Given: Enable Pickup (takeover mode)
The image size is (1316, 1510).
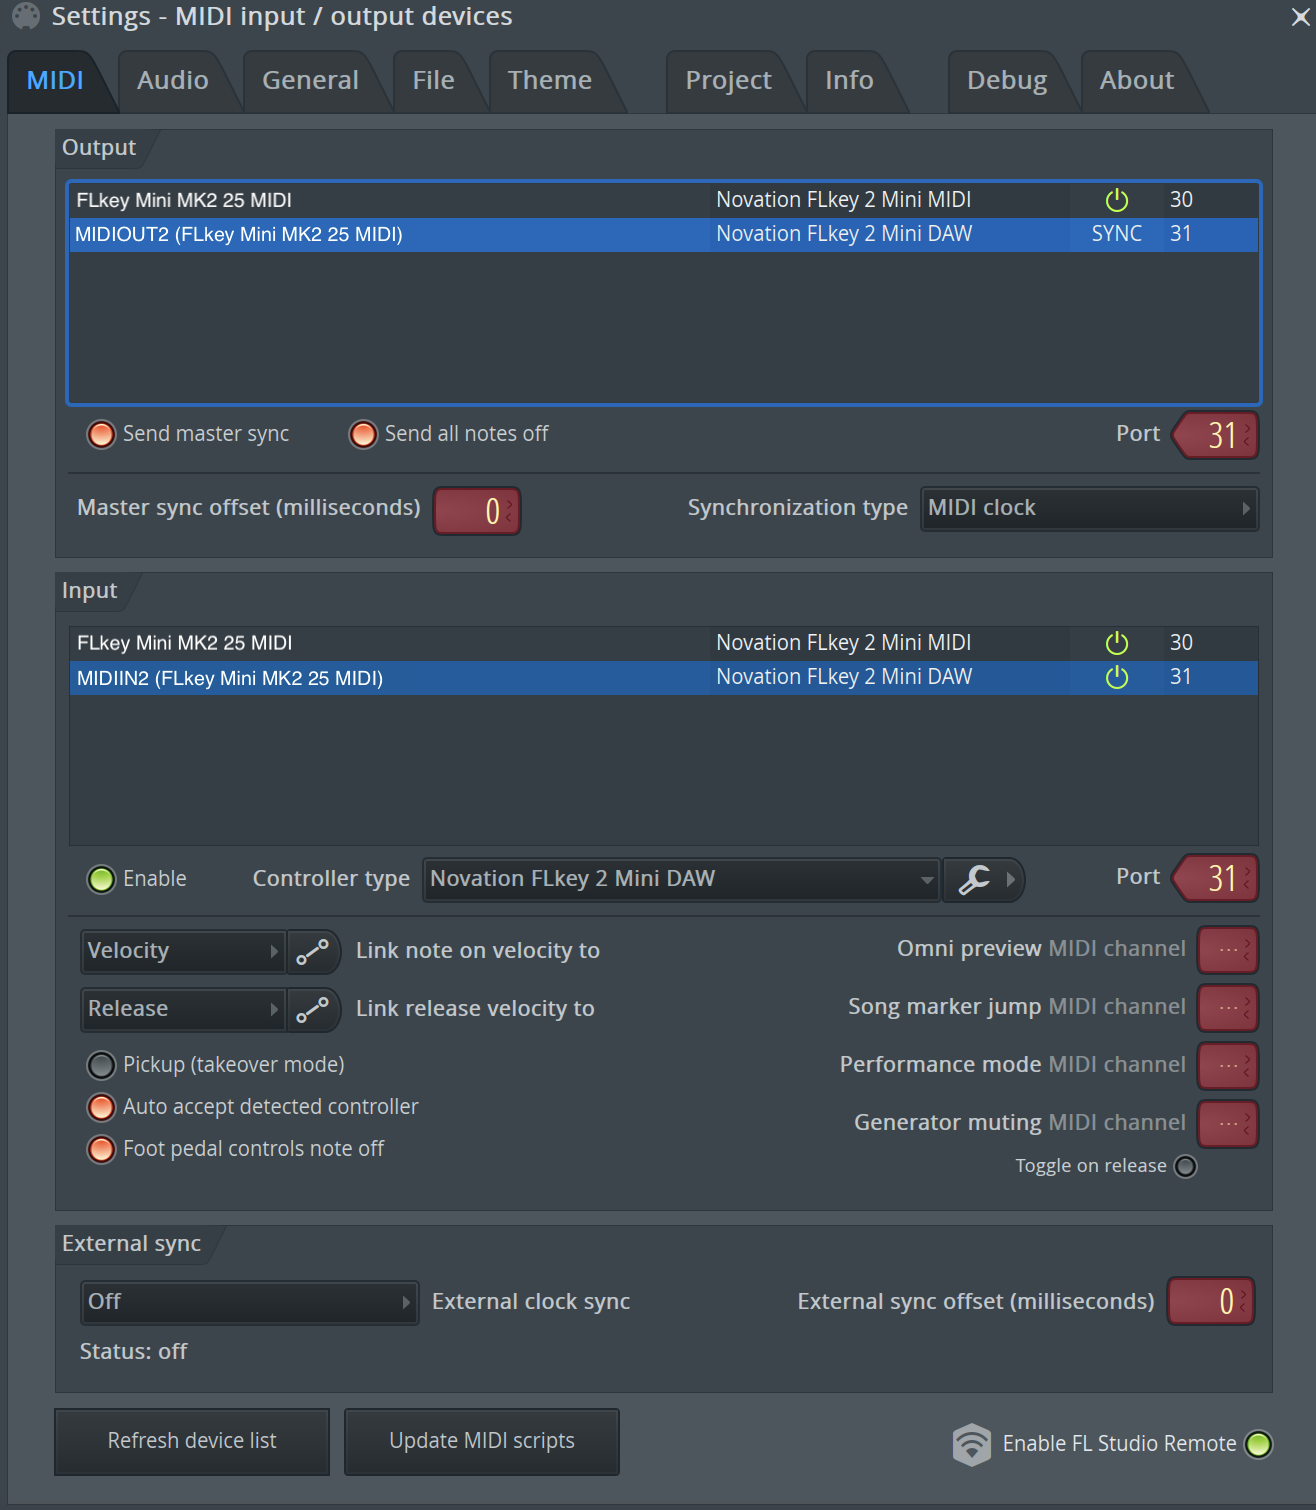Looking at the screenshot, I should coord(101,1065).
